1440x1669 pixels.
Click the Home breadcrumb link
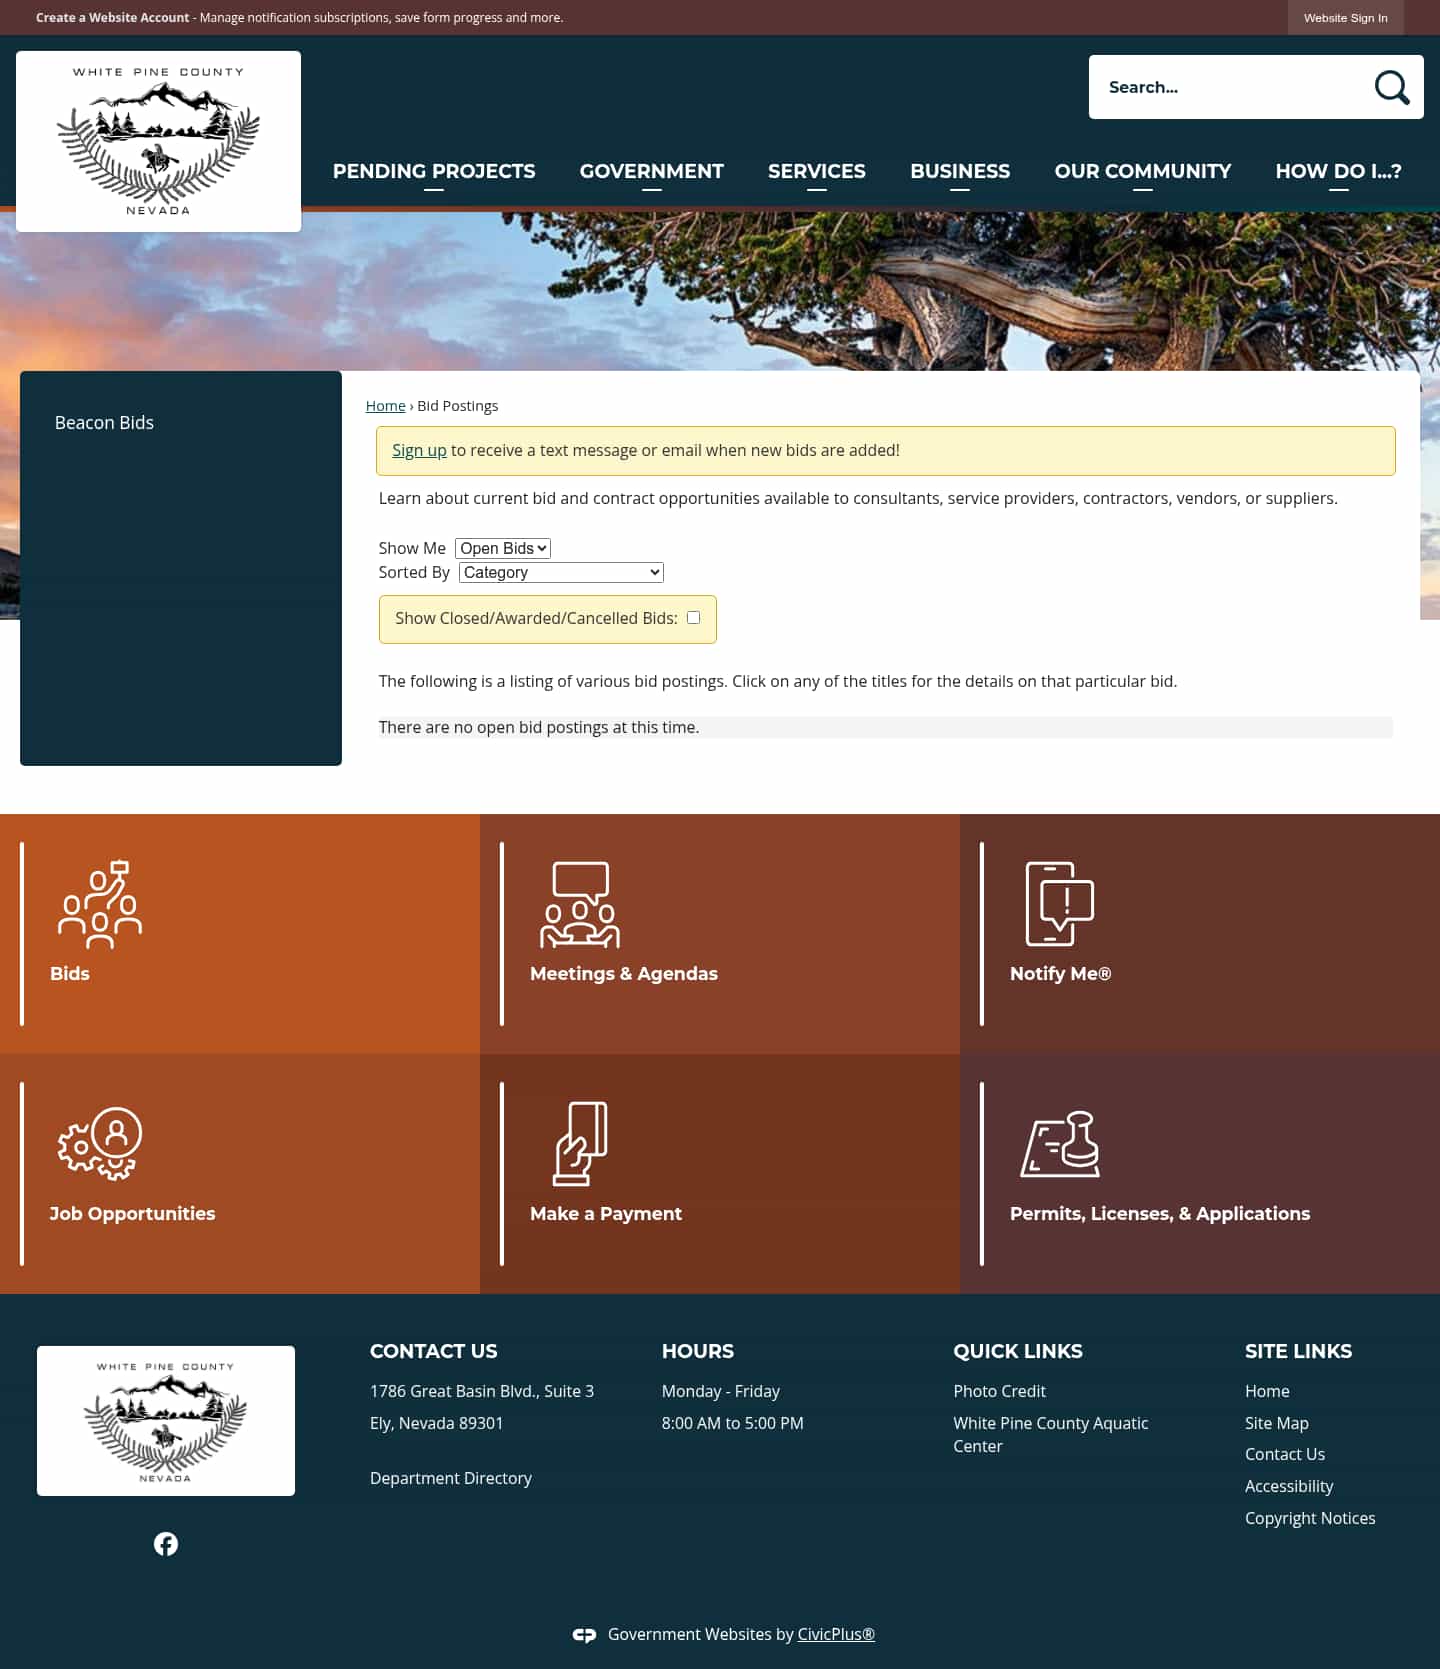pyautogui.click(x=385, y=406)
